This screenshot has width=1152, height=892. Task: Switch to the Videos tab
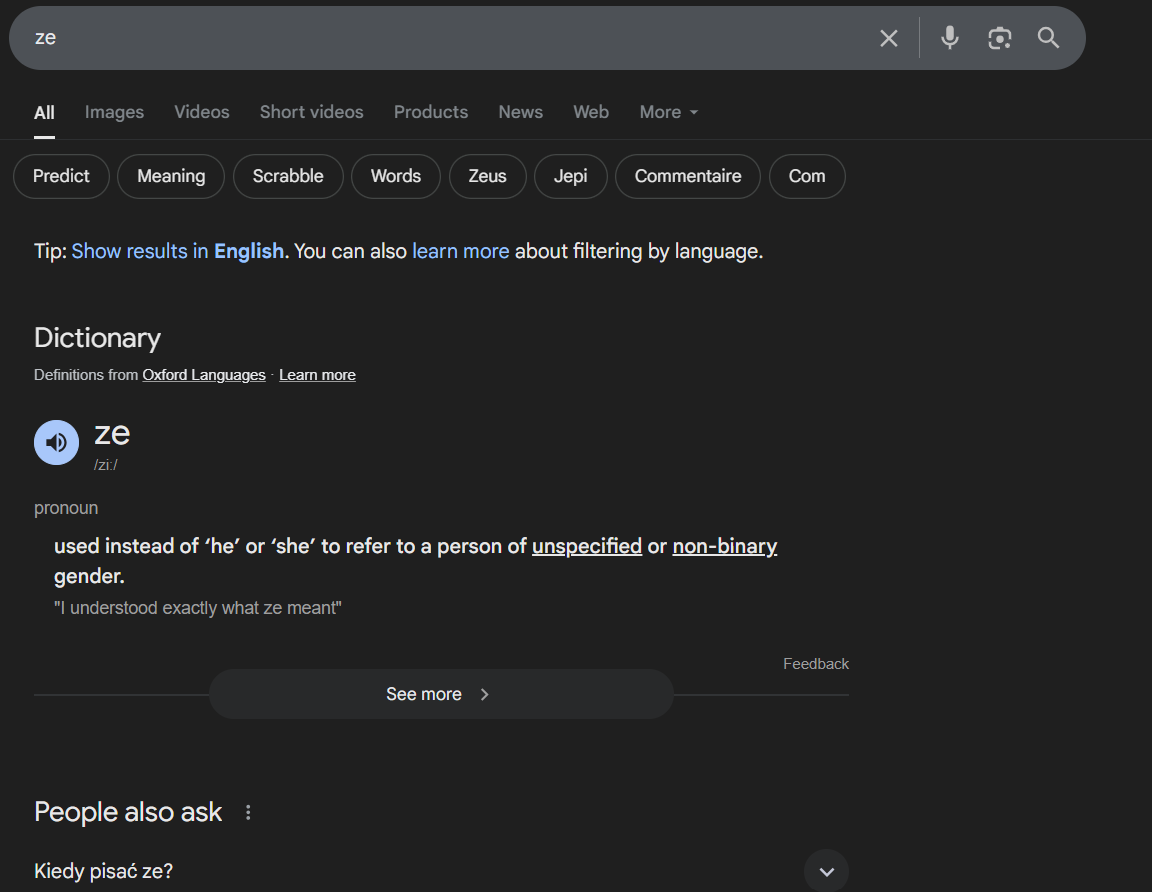click(201, 112)
